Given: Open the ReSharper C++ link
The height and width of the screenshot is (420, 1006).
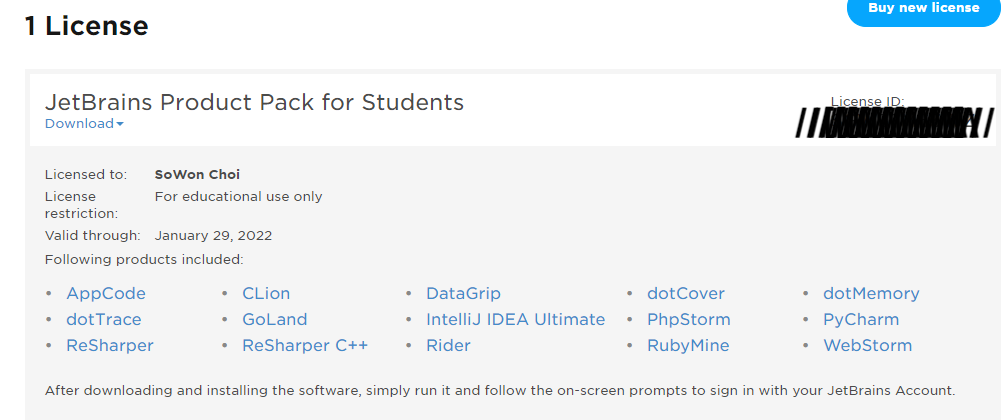Looking at the screenshot, I should pos(305,346).
